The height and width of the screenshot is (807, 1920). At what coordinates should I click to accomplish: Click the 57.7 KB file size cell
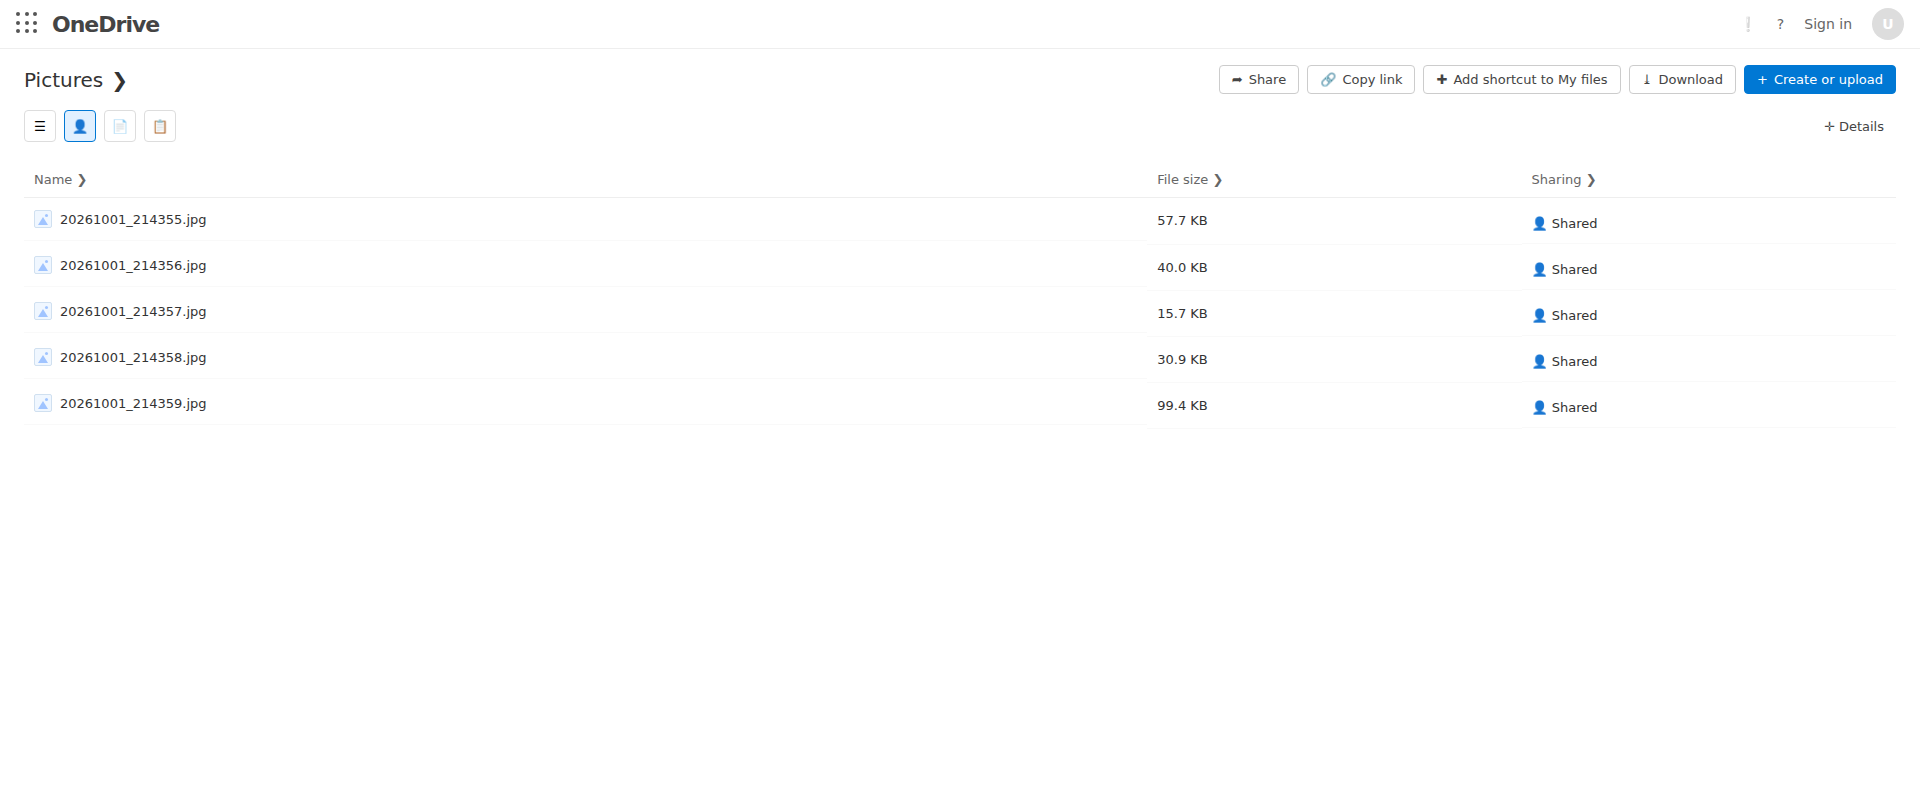tap(1182, 221)
